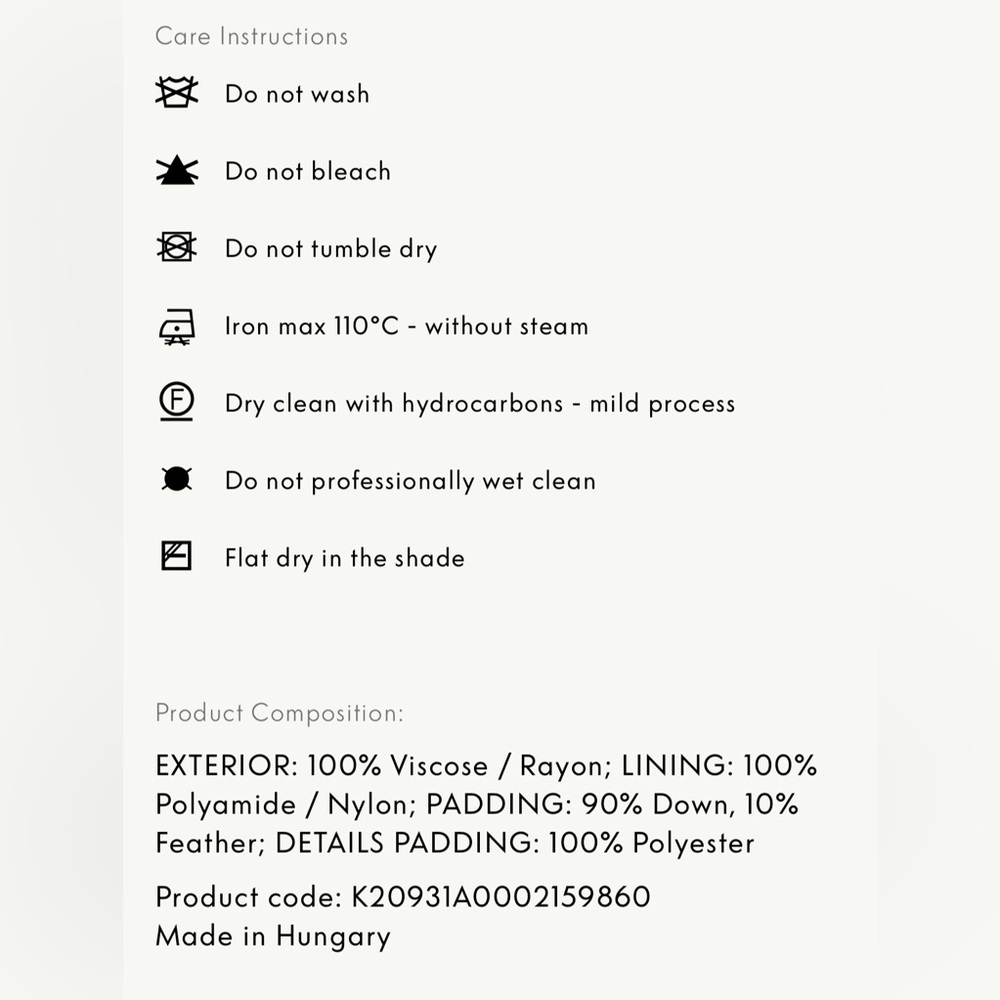Tap the 'Flat dry in the shade' text
This screenshot has width=1000, height=1000.
pos(345,559)
